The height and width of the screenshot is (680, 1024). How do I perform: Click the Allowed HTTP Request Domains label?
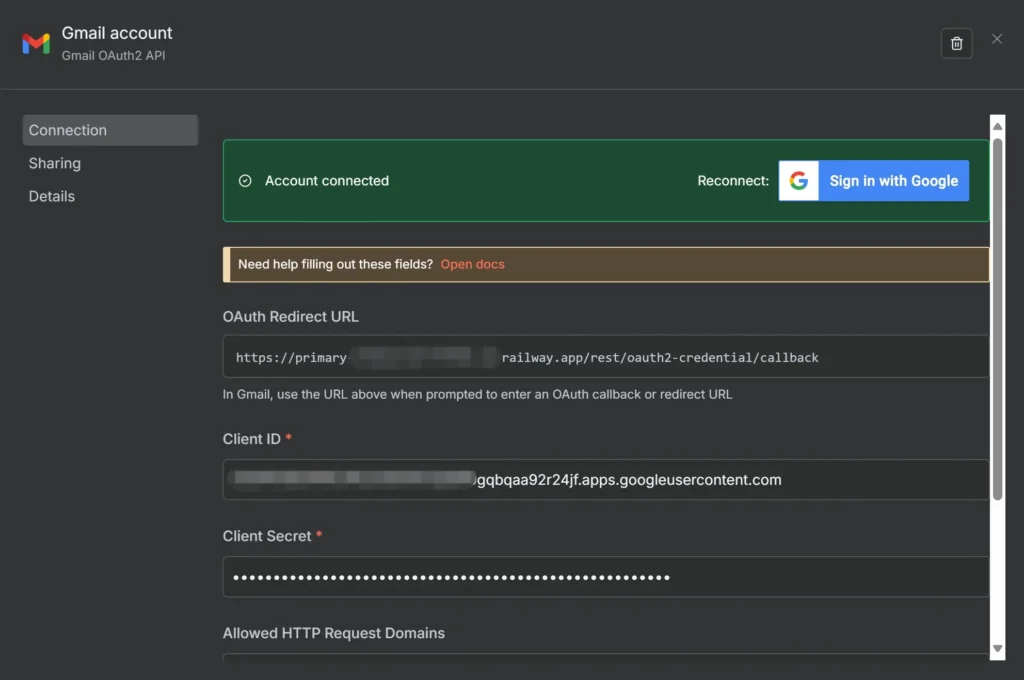334,633
